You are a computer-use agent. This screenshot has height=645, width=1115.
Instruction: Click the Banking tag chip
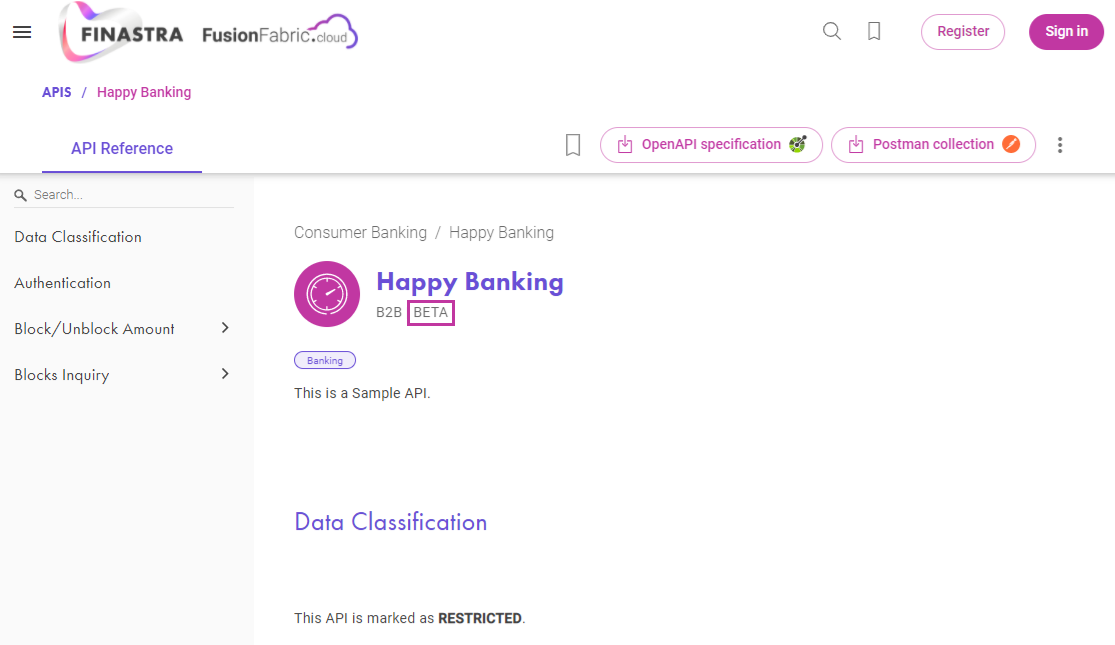(325, 361)
